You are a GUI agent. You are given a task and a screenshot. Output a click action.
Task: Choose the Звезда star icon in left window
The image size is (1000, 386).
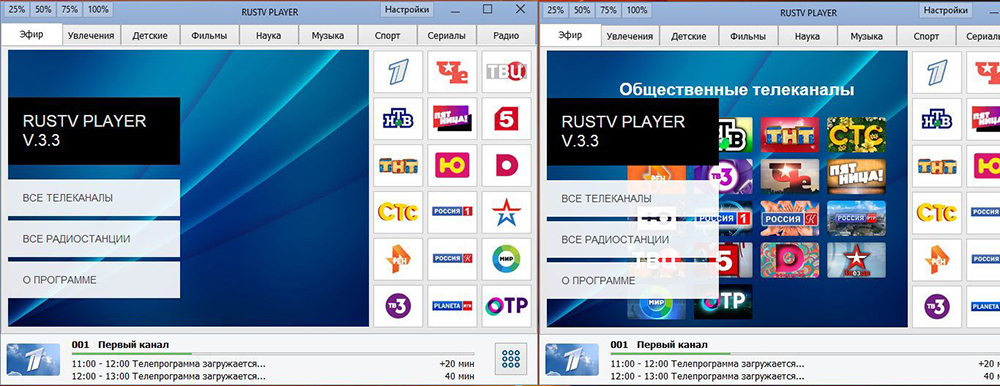pos(506,212)
